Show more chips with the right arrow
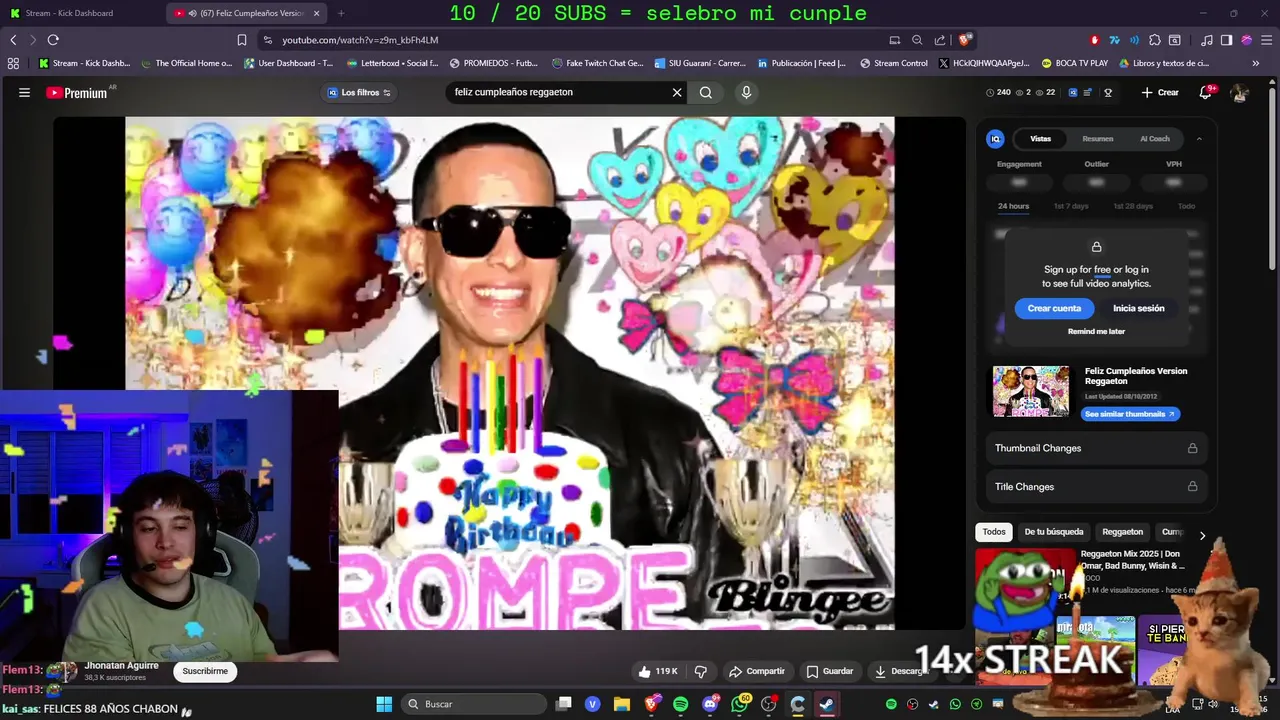 click(x=1202, y=535)
